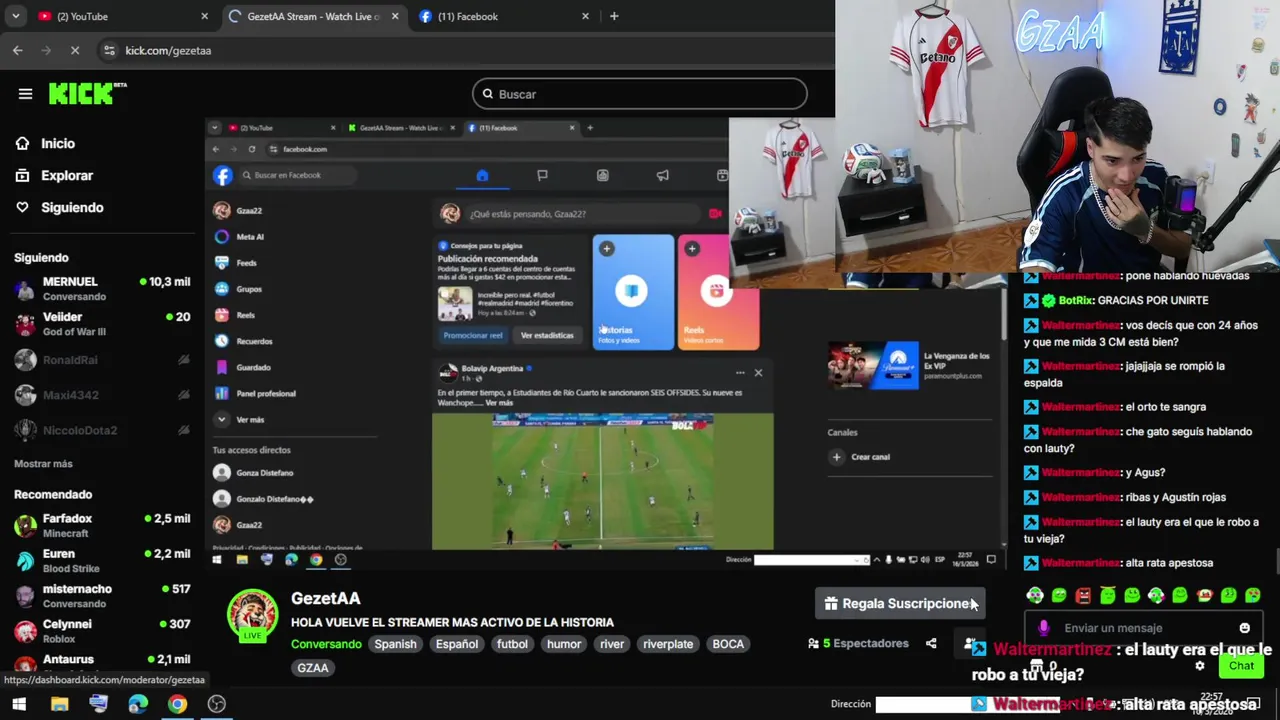
Task: Click Promocionar reel button
Action: (x=473, y=336)
